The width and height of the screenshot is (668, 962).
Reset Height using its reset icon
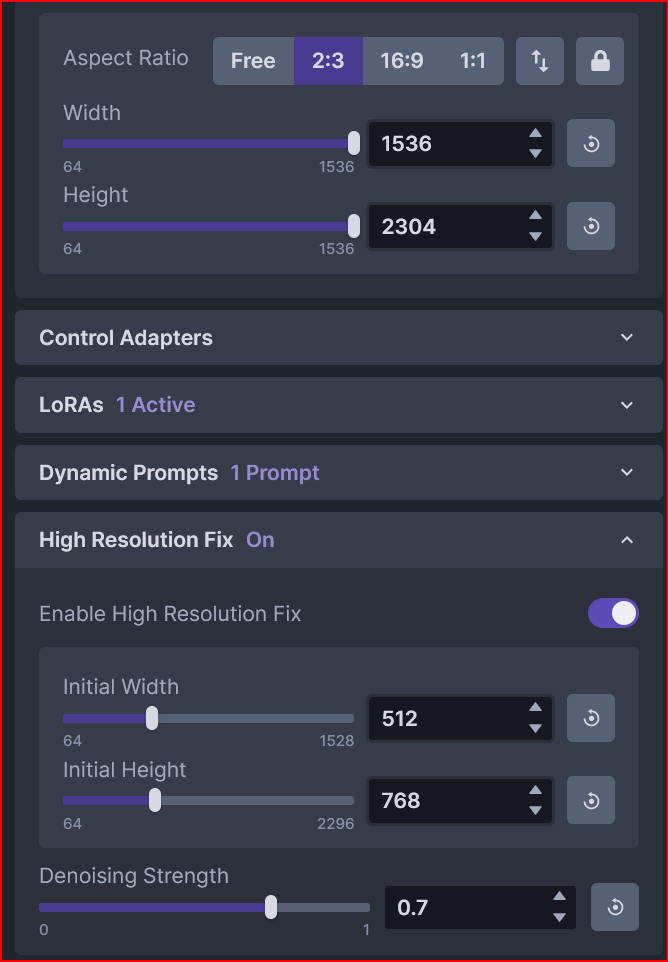click(x=590, y=226)
